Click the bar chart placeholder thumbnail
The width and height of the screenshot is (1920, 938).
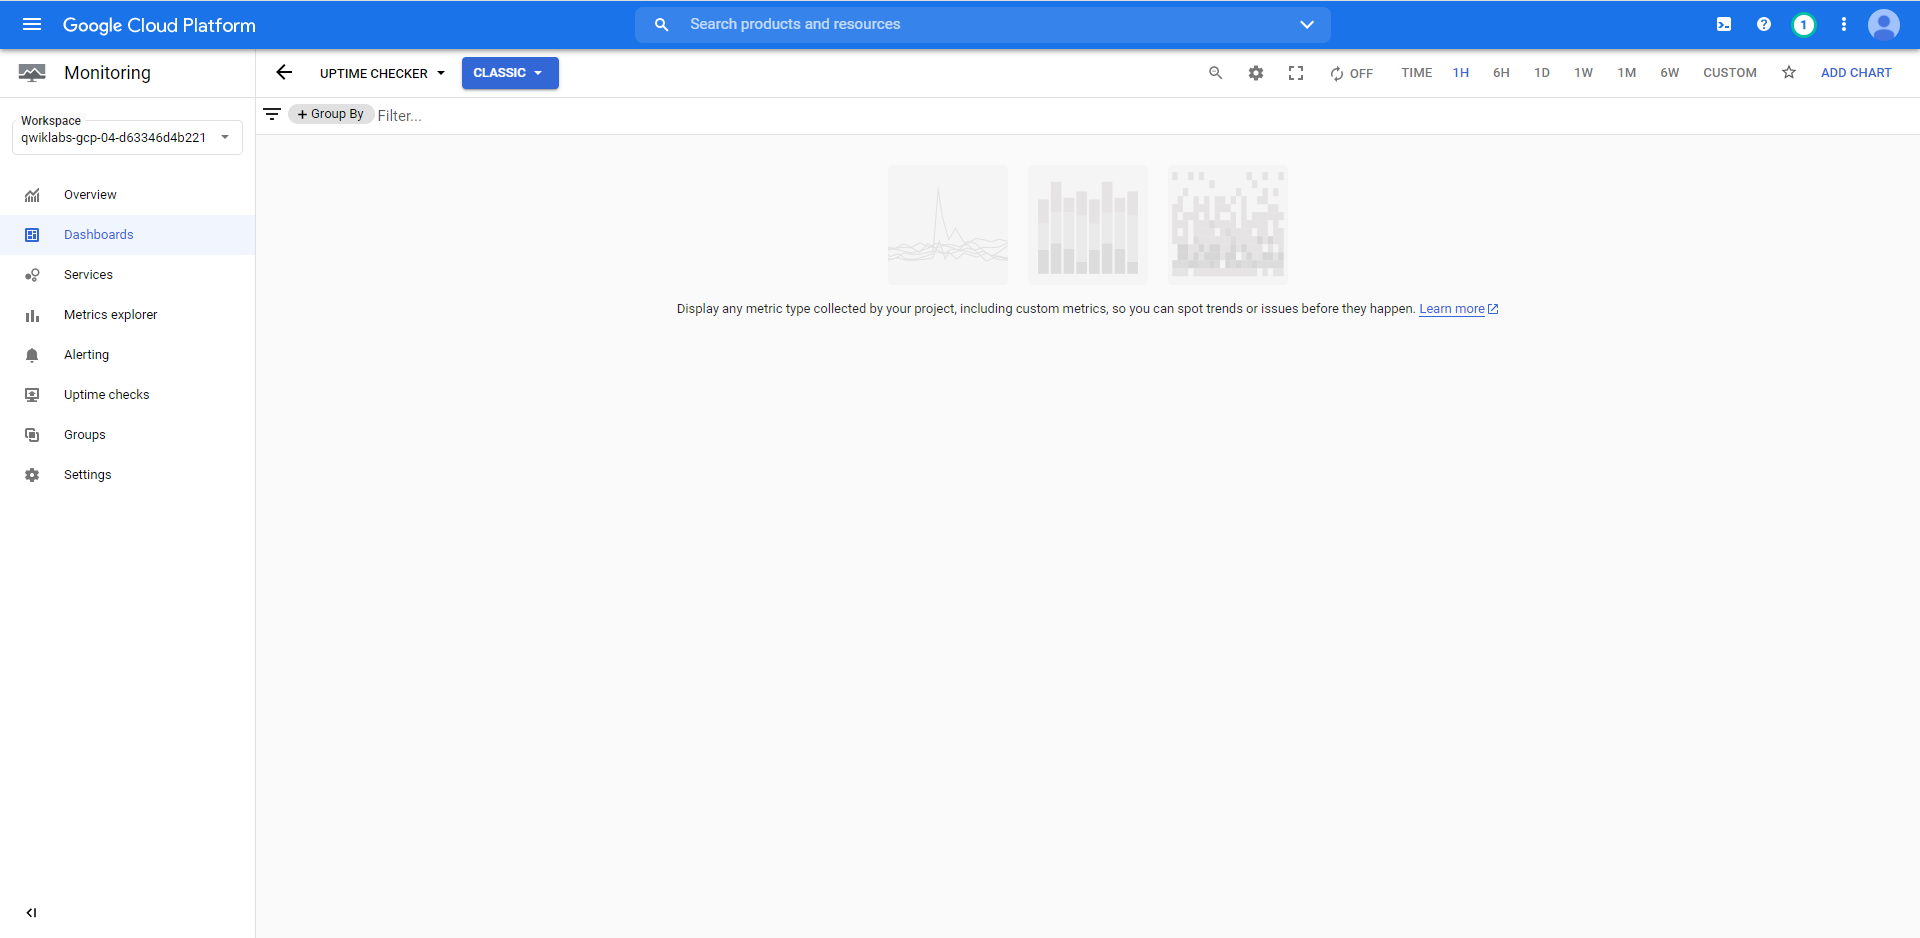pyautogui.click(x=1088, y=225)
